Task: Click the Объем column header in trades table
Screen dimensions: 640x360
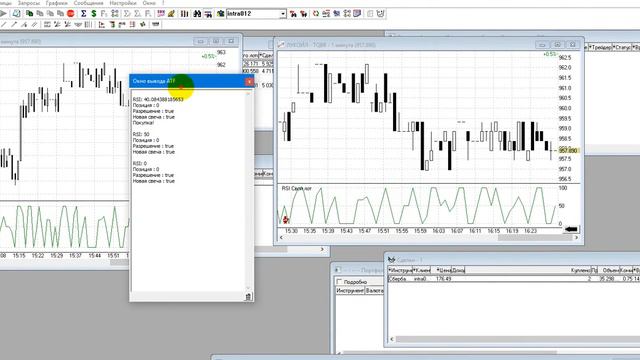Action: 610,270
